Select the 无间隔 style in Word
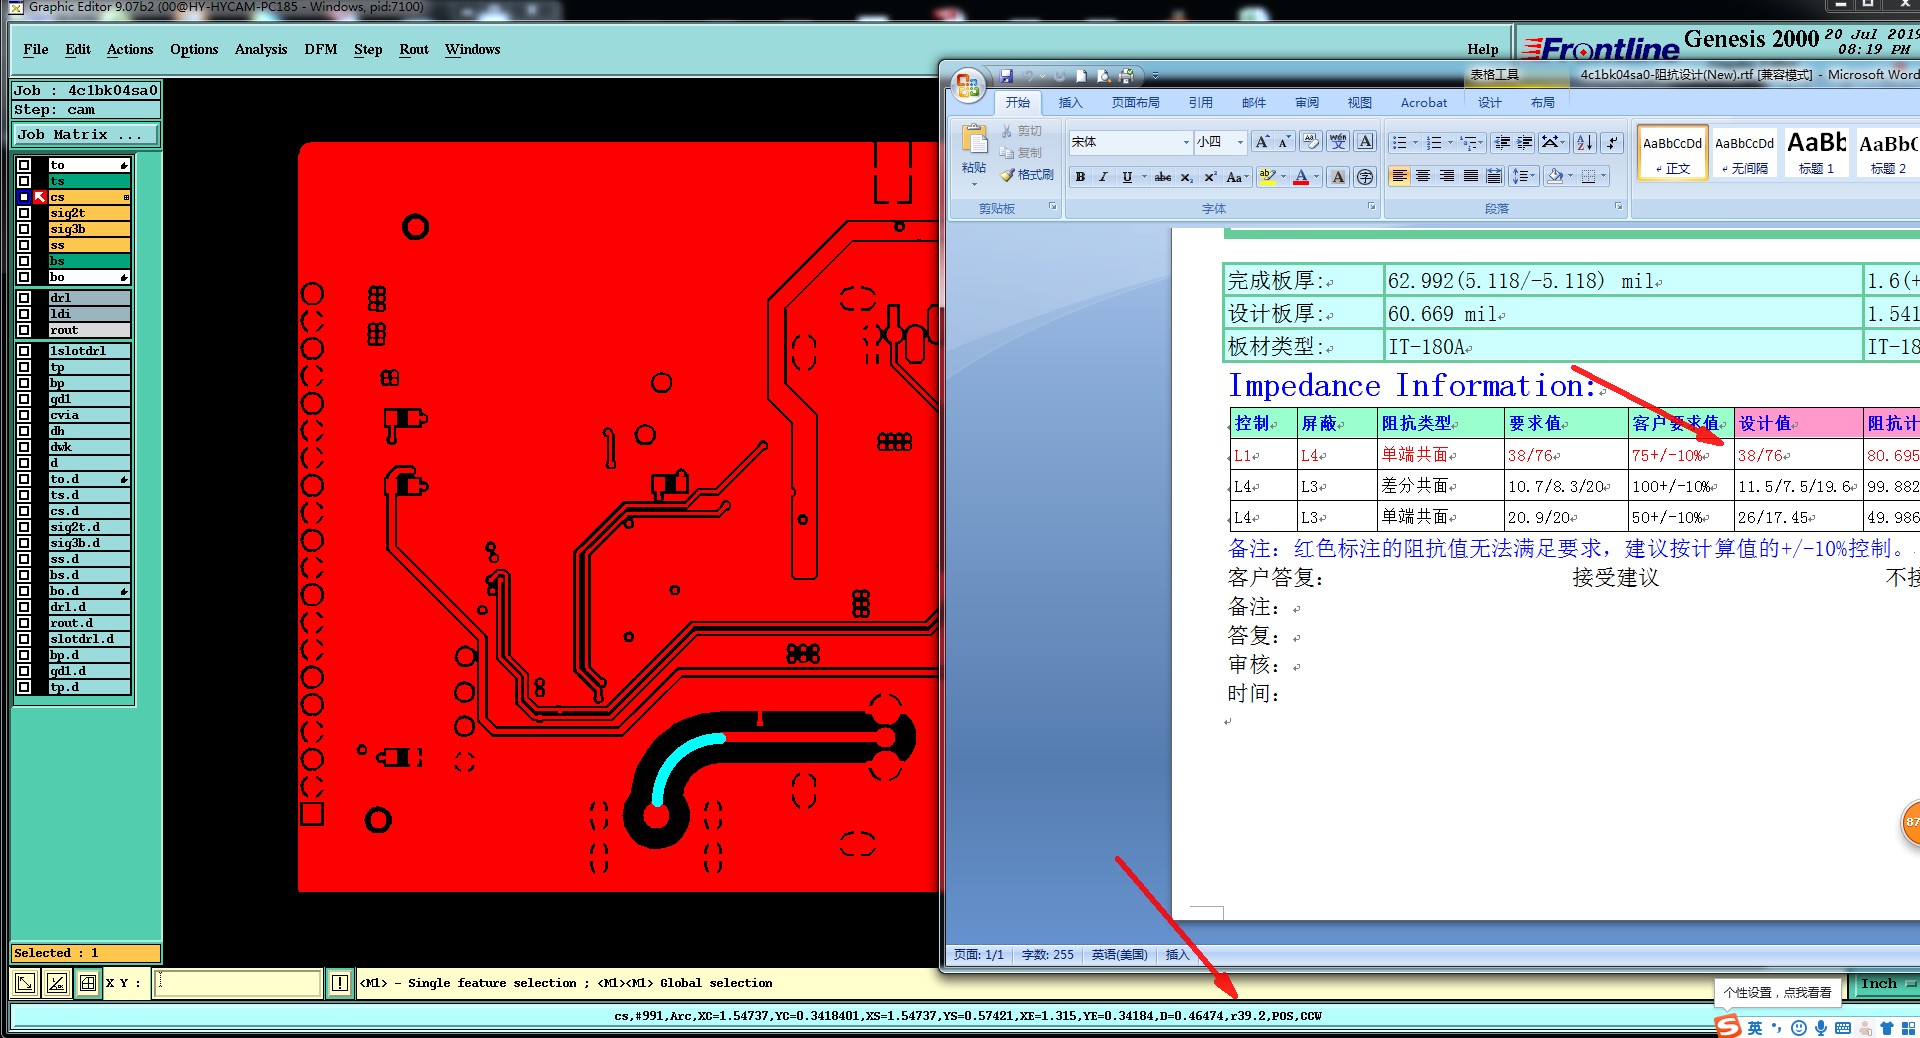The width and height of the screenshot is (1920, 1038). pyautogui.click(x=1744, y=153)
